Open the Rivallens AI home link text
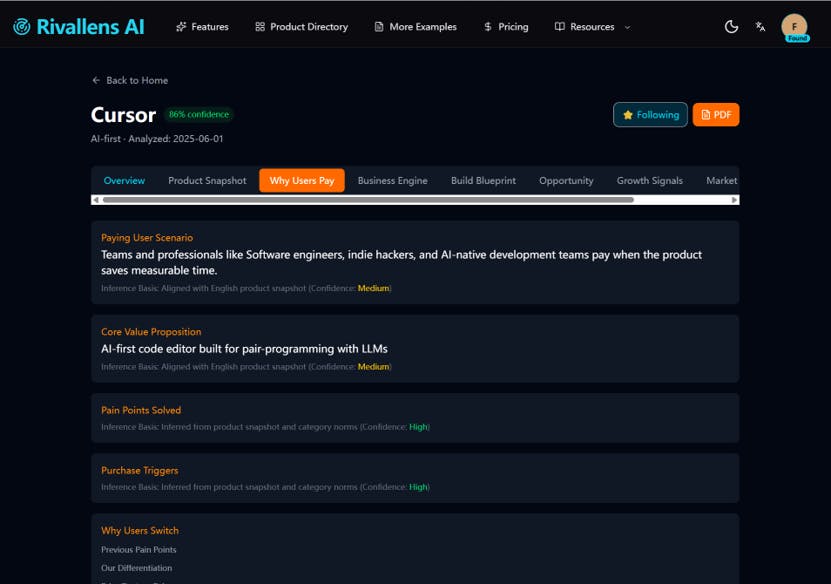Image resolution: width=831 pixels, height=584 pixels. click(90, 26)
